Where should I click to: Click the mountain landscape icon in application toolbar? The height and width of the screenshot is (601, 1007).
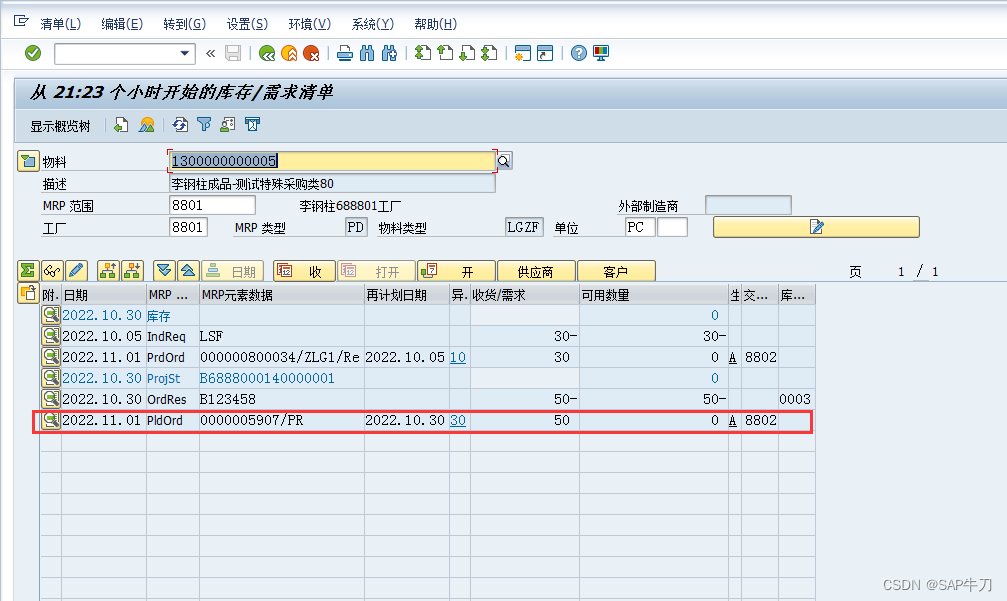click(x=146, y=125)
